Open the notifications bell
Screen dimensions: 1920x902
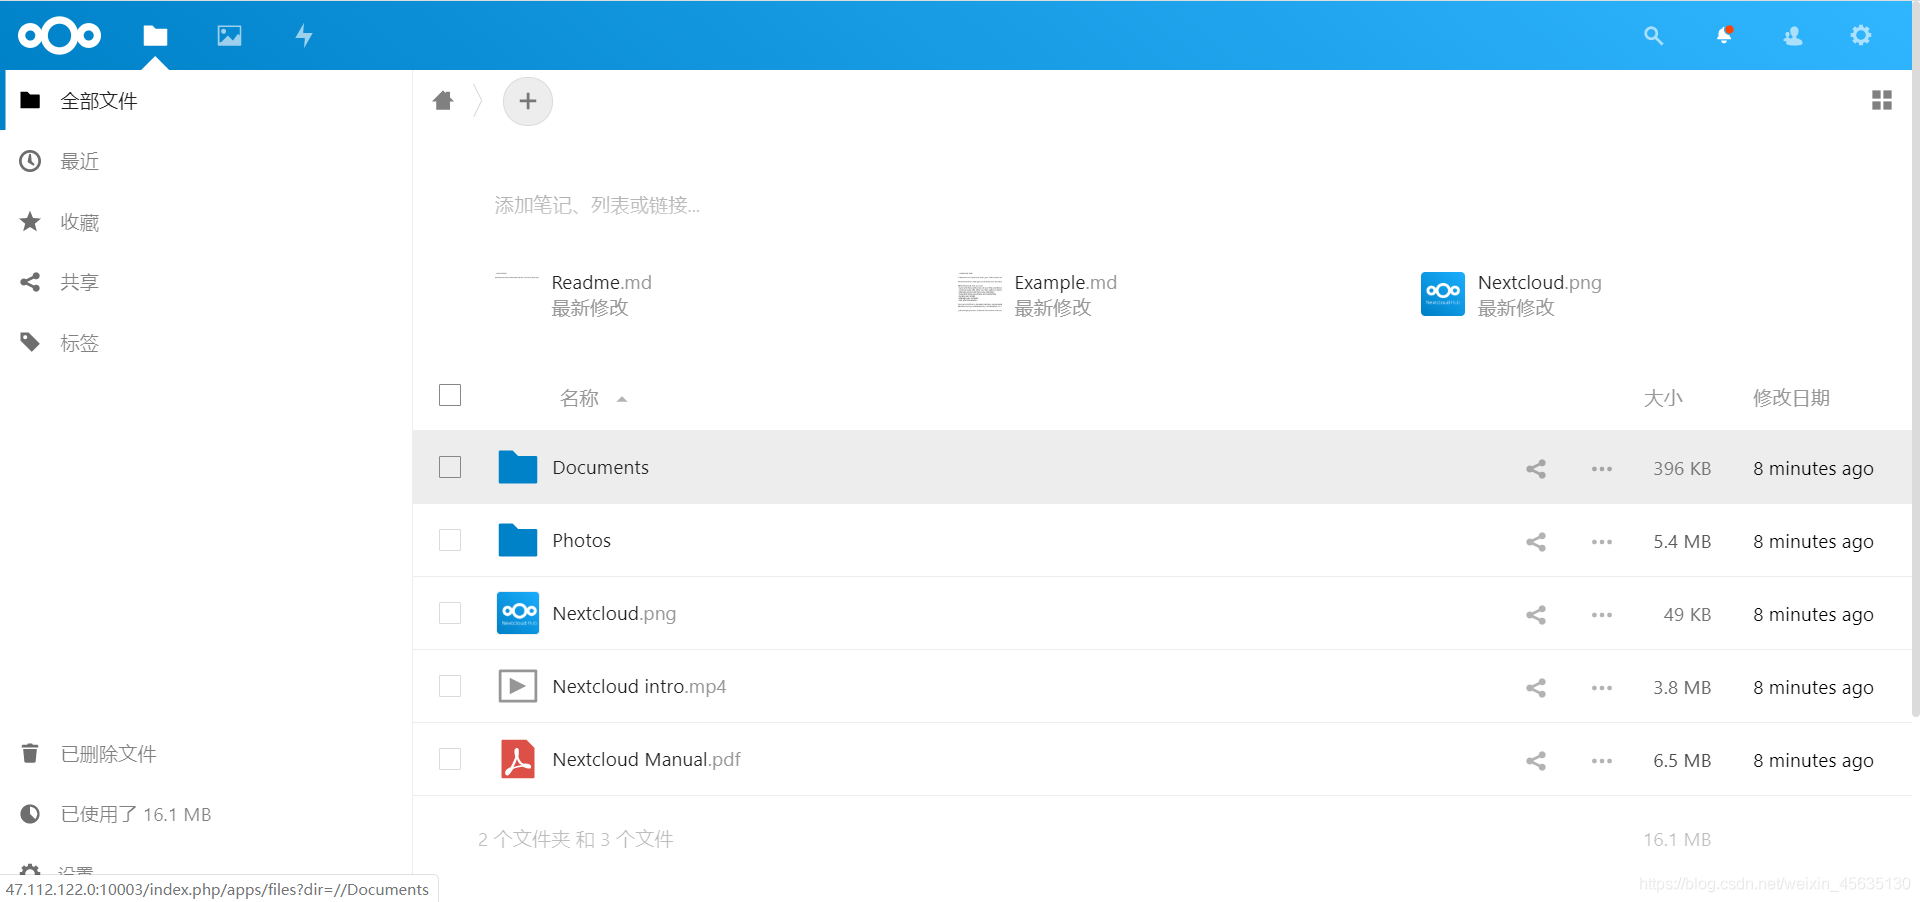pos(1724,36)
